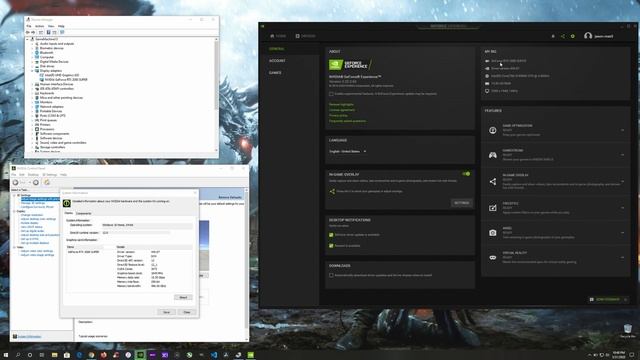Click the Game Optimization gauge icon

pos(493,130)
